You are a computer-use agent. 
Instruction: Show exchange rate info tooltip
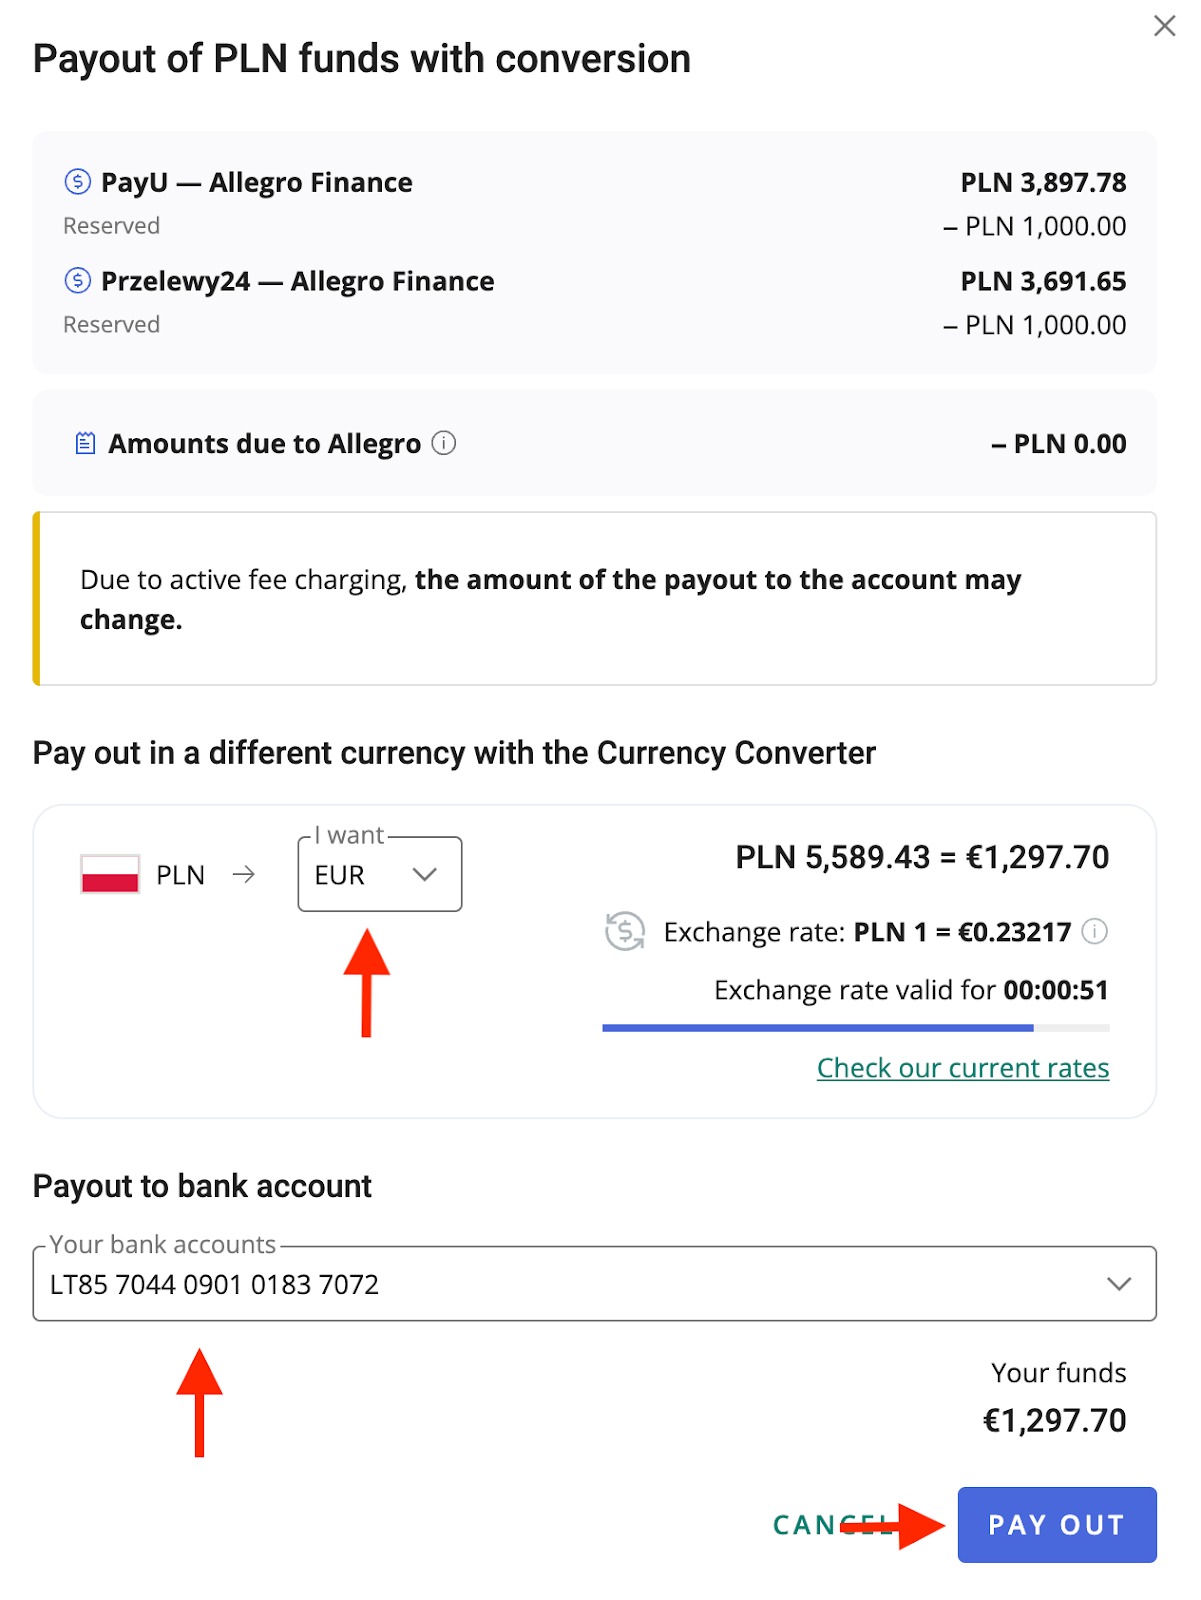pos(1096,932)
